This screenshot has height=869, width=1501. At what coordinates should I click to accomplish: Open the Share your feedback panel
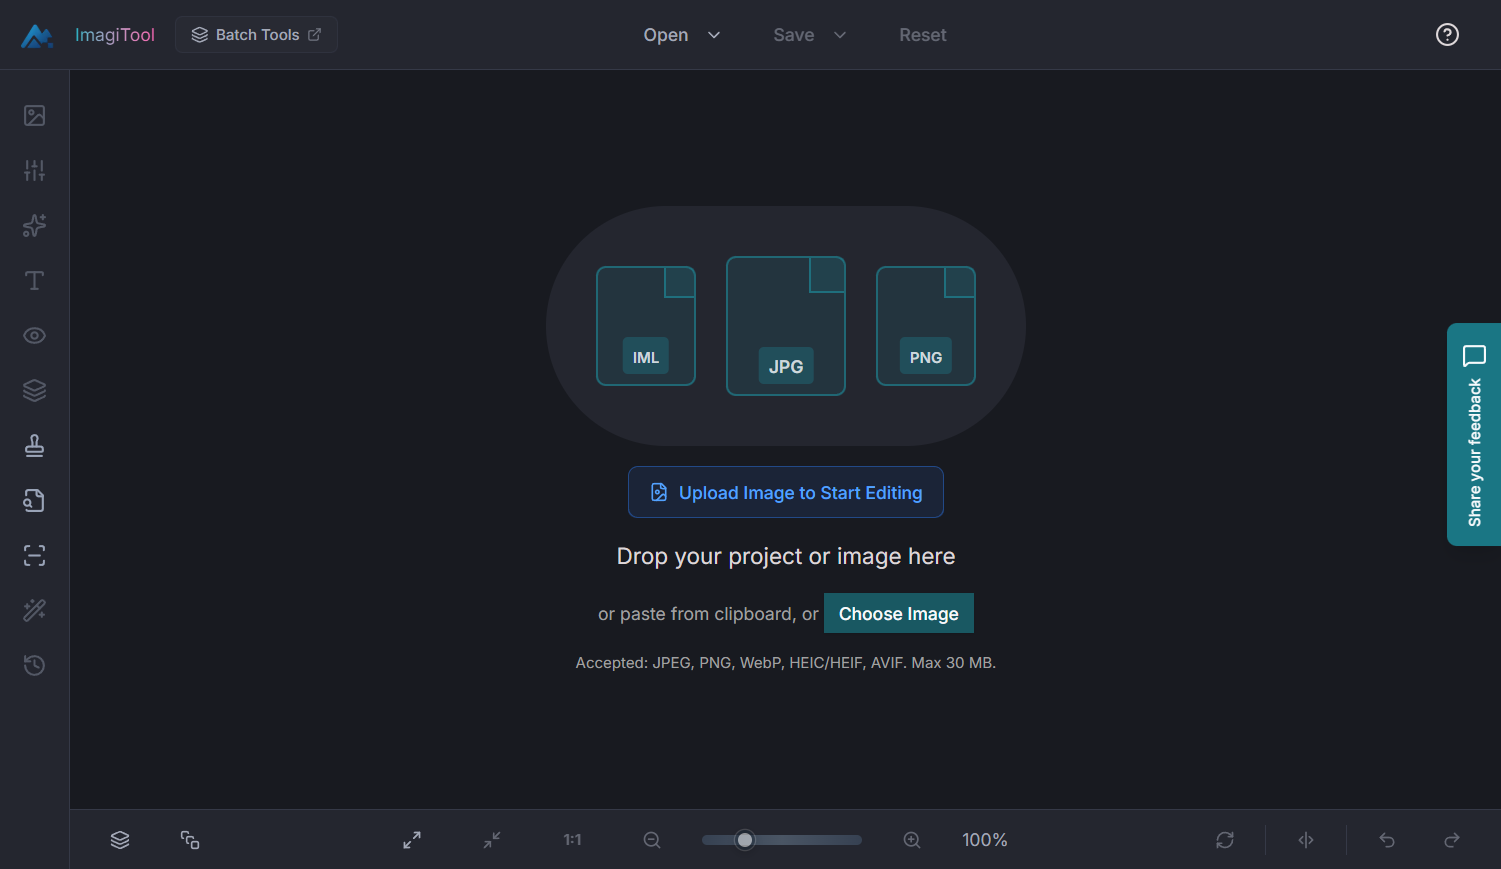(1474, 434)
